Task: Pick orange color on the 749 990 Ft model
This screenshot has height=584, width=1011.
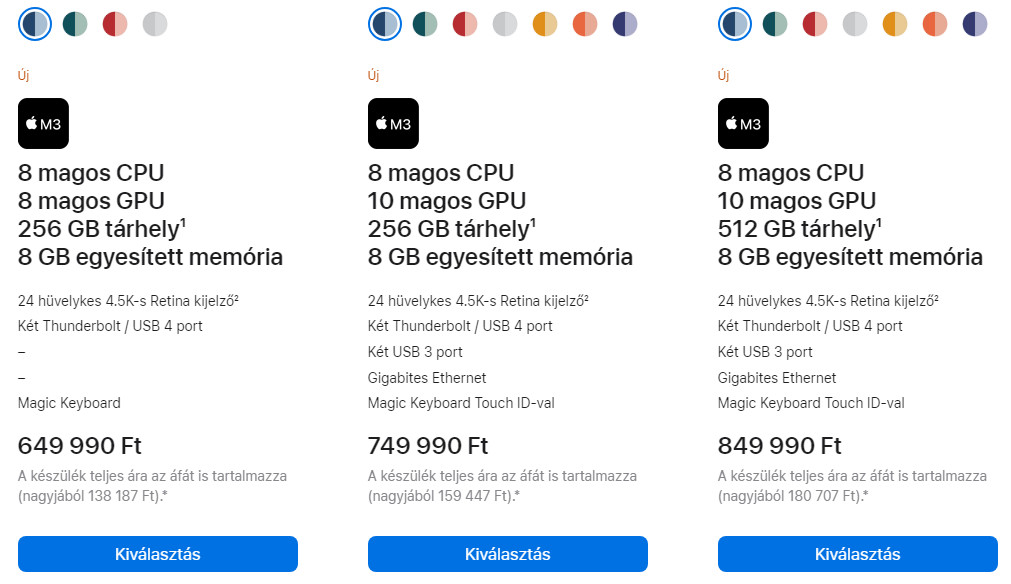Action: [x=585, y=24]
